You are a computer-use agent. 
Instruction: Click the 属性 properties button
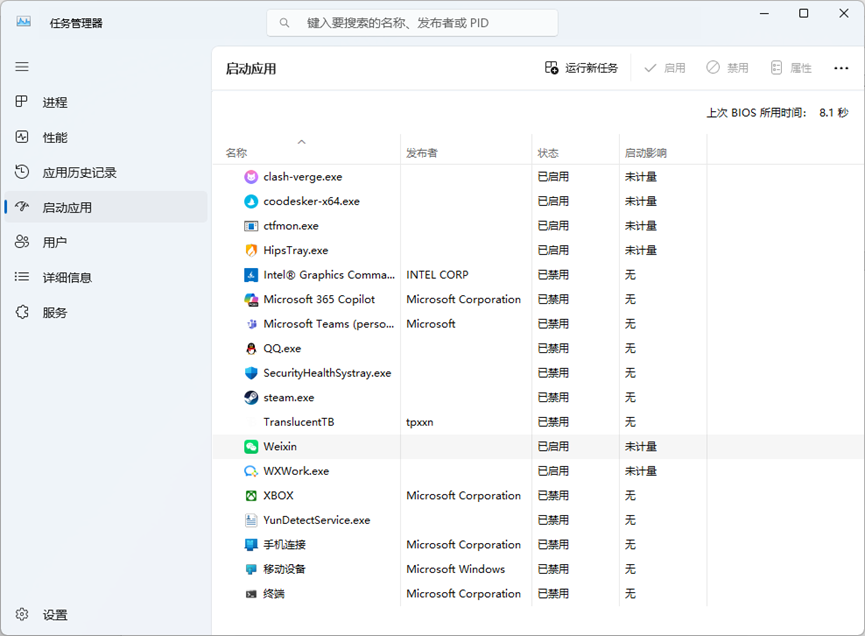click(791, 68)
